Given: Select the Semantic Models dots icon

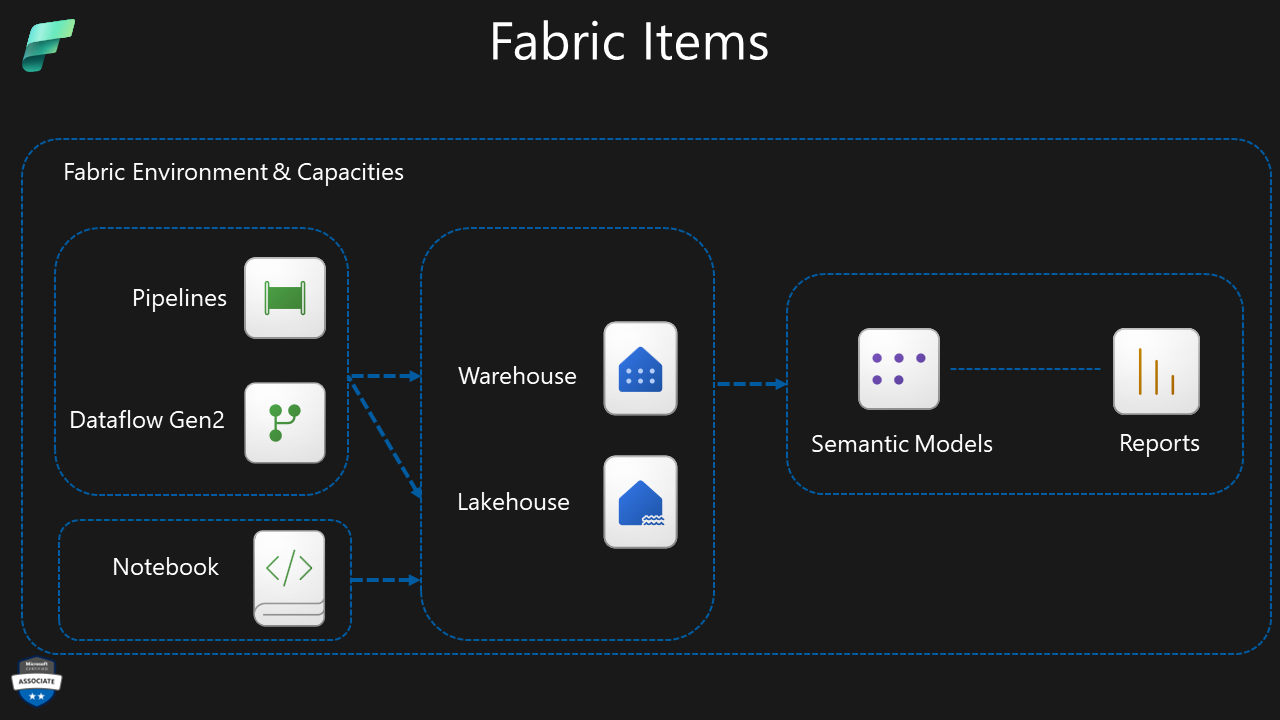Looking at the screenshot, I should [898, 368].
